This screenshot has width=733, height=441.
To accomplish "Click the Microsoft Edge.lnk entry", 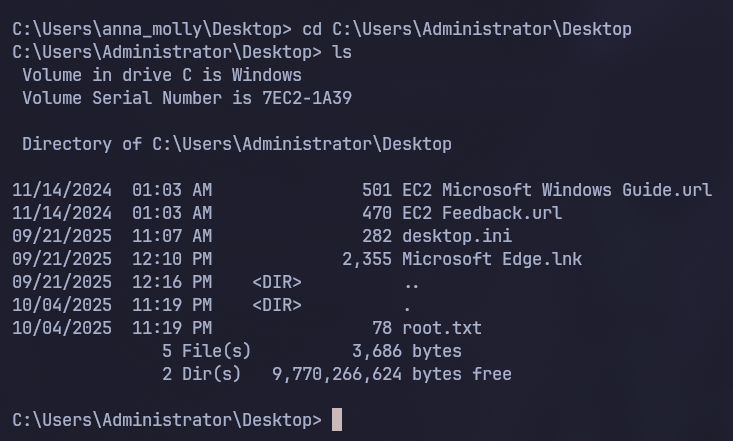I will 491,259.
